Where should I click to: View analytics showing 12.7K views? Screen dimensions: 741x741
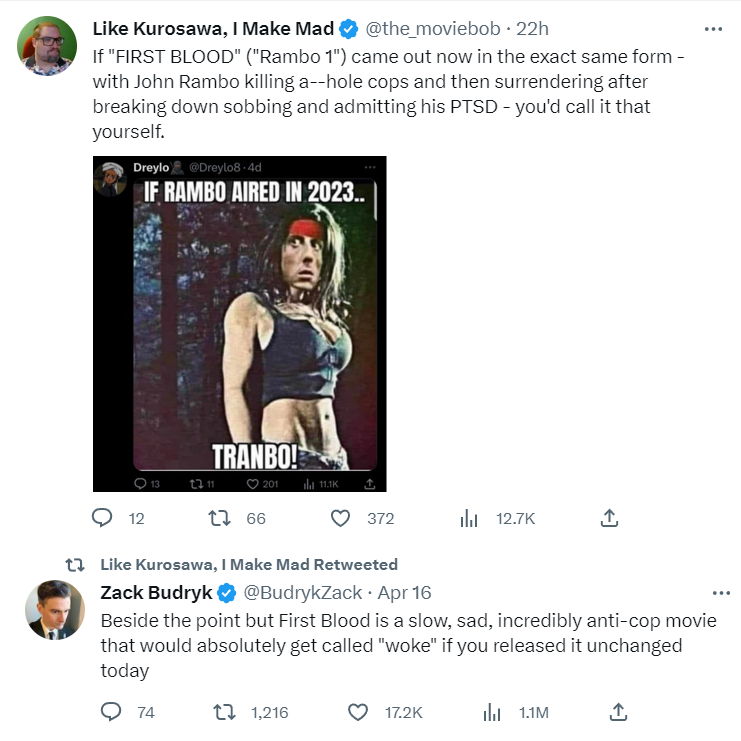(x=468, y=518)
